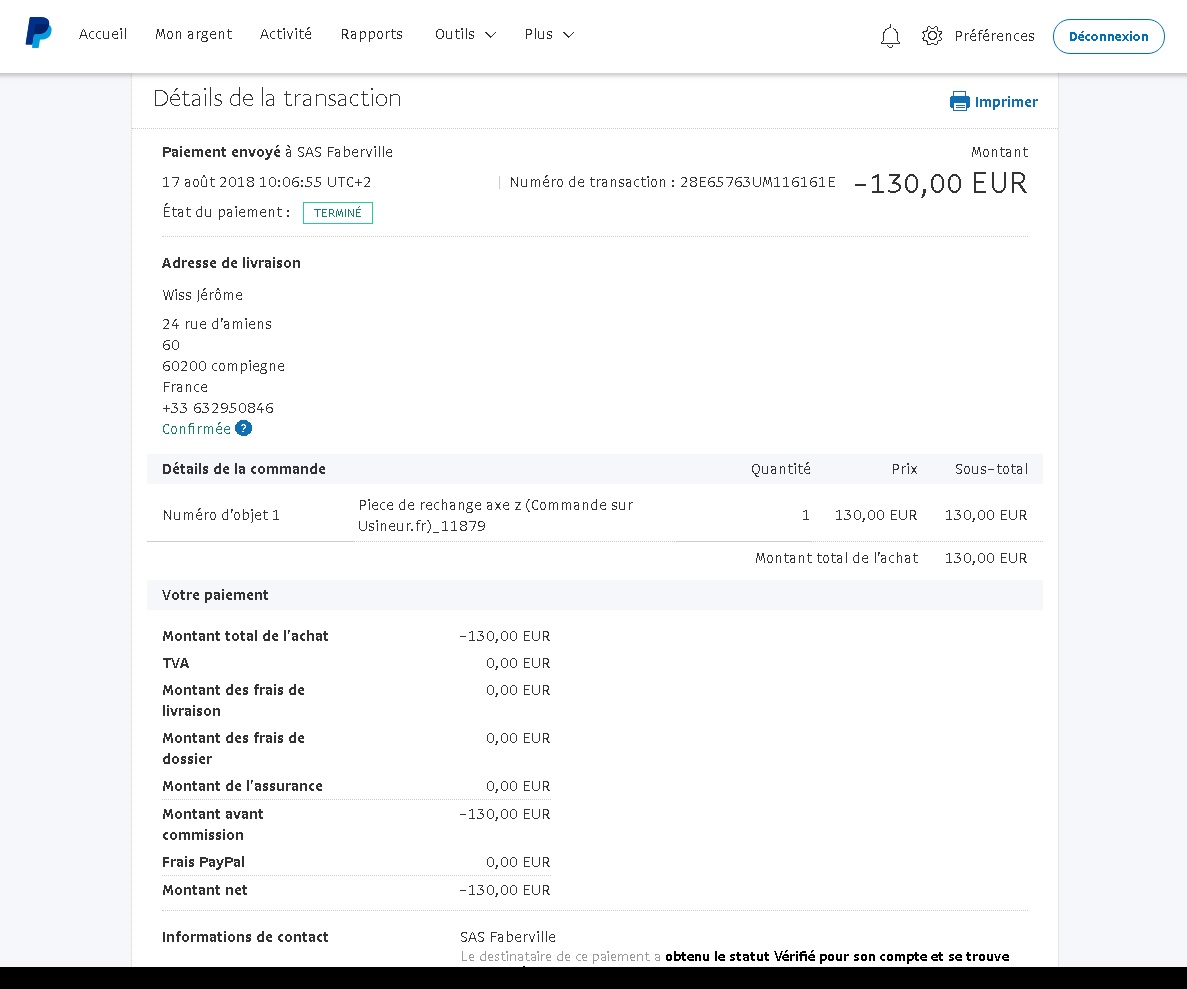Click the Montant avant commission value

coord(504,814)
